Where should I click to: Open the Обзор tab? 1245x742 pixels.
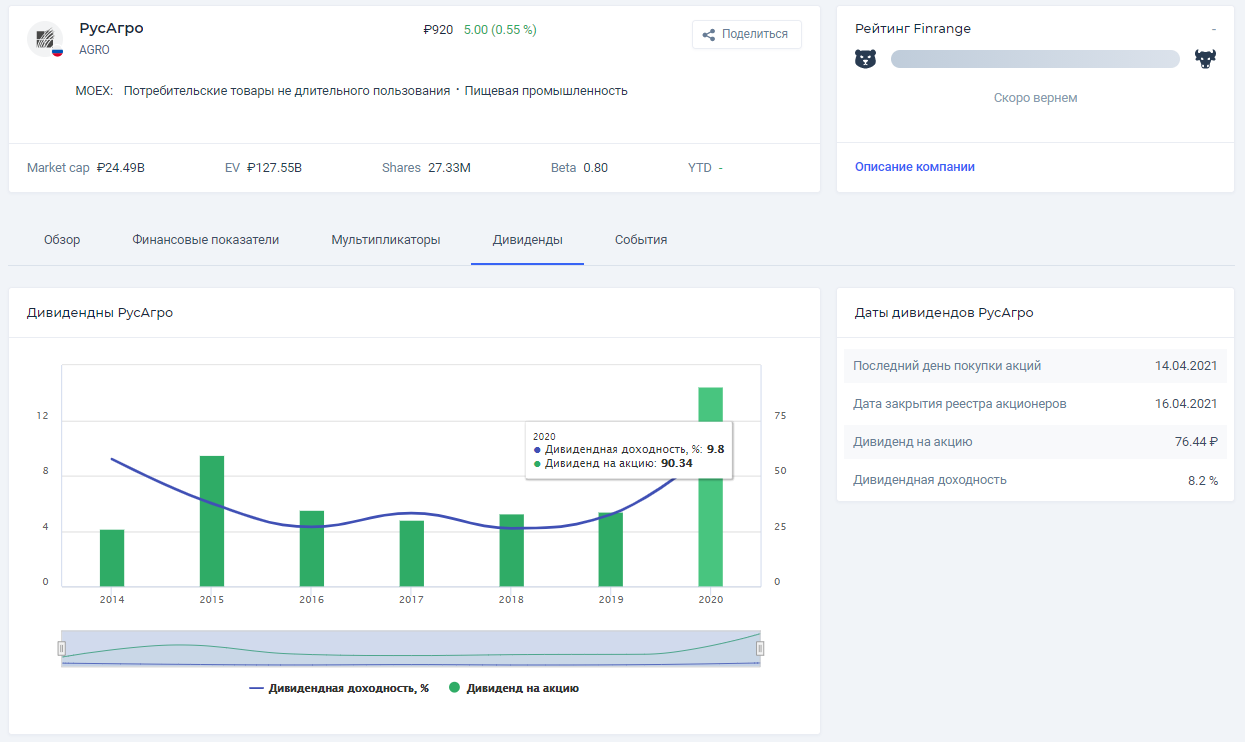coord(62,240)
